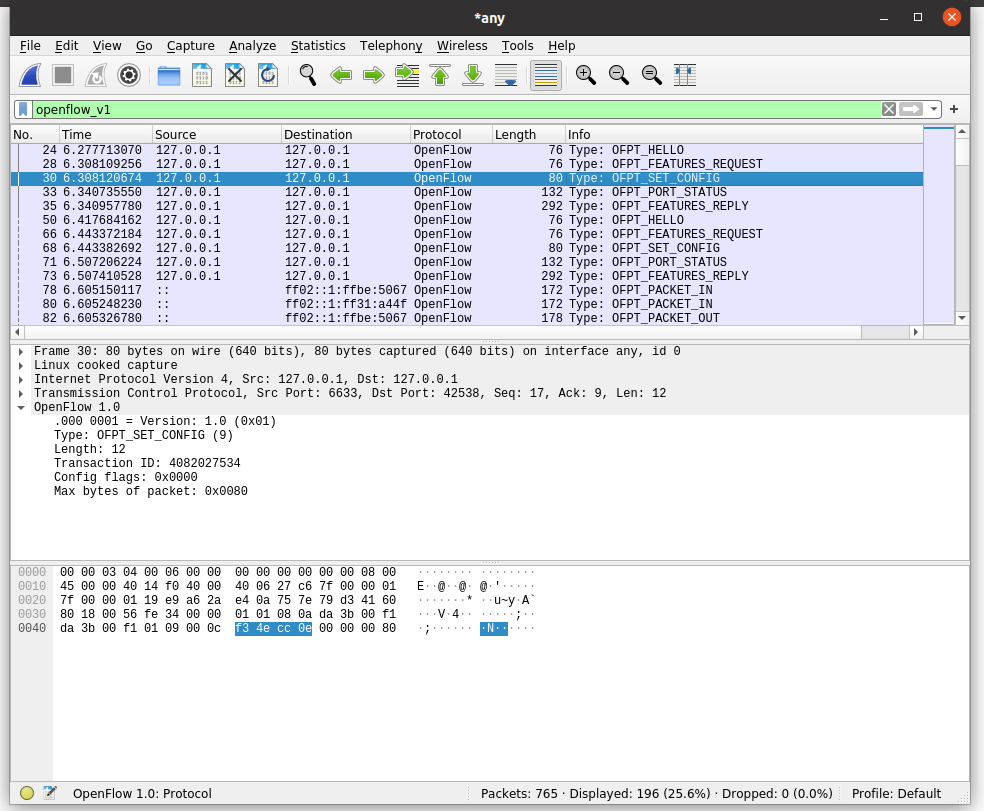Reload the capture file
The height and width of the screenshot is (811, 984).
268,75
